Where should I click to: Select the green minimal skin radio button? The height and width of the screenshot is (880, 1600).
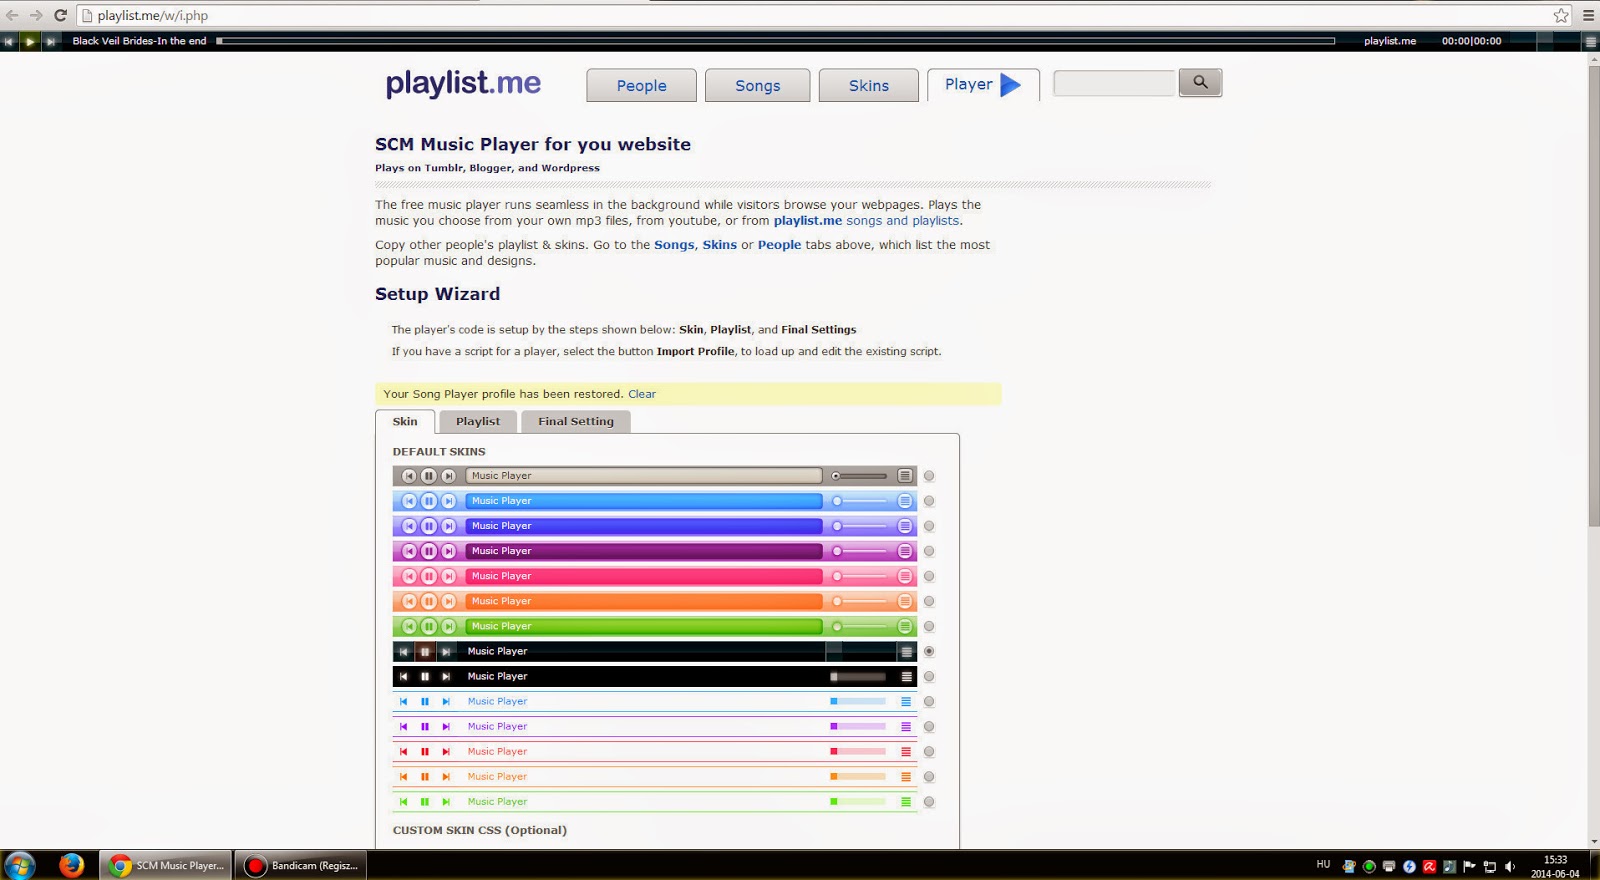929,802
